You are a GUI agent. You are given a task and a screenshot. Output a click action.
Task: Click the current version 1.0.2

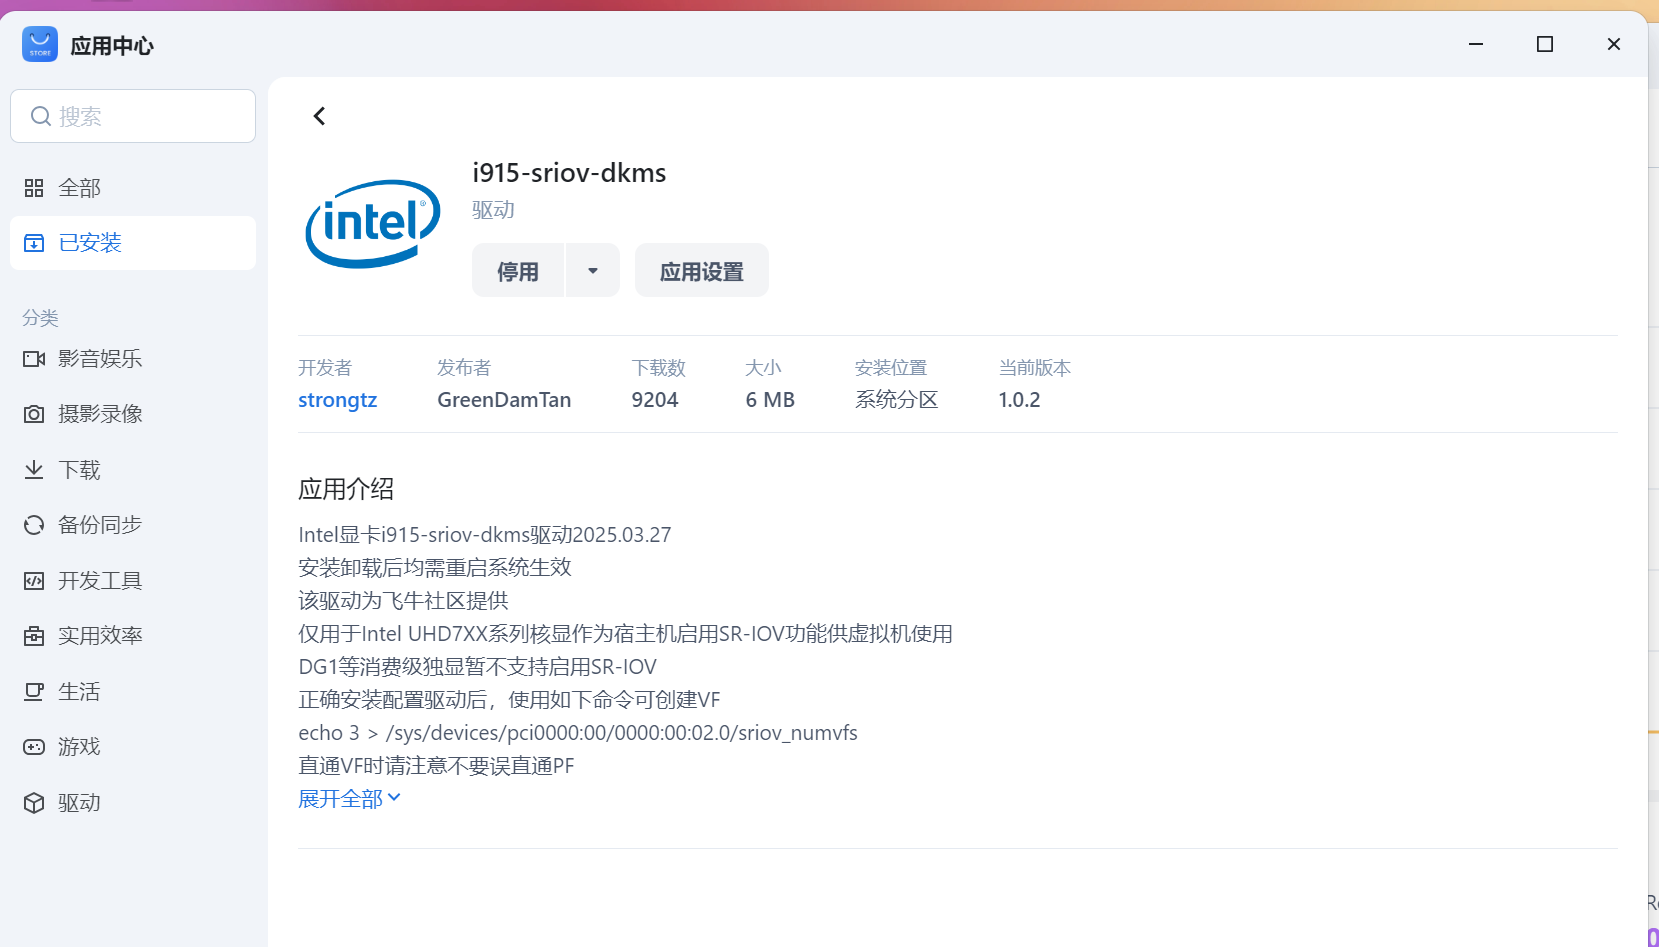tap(1019, 400)
